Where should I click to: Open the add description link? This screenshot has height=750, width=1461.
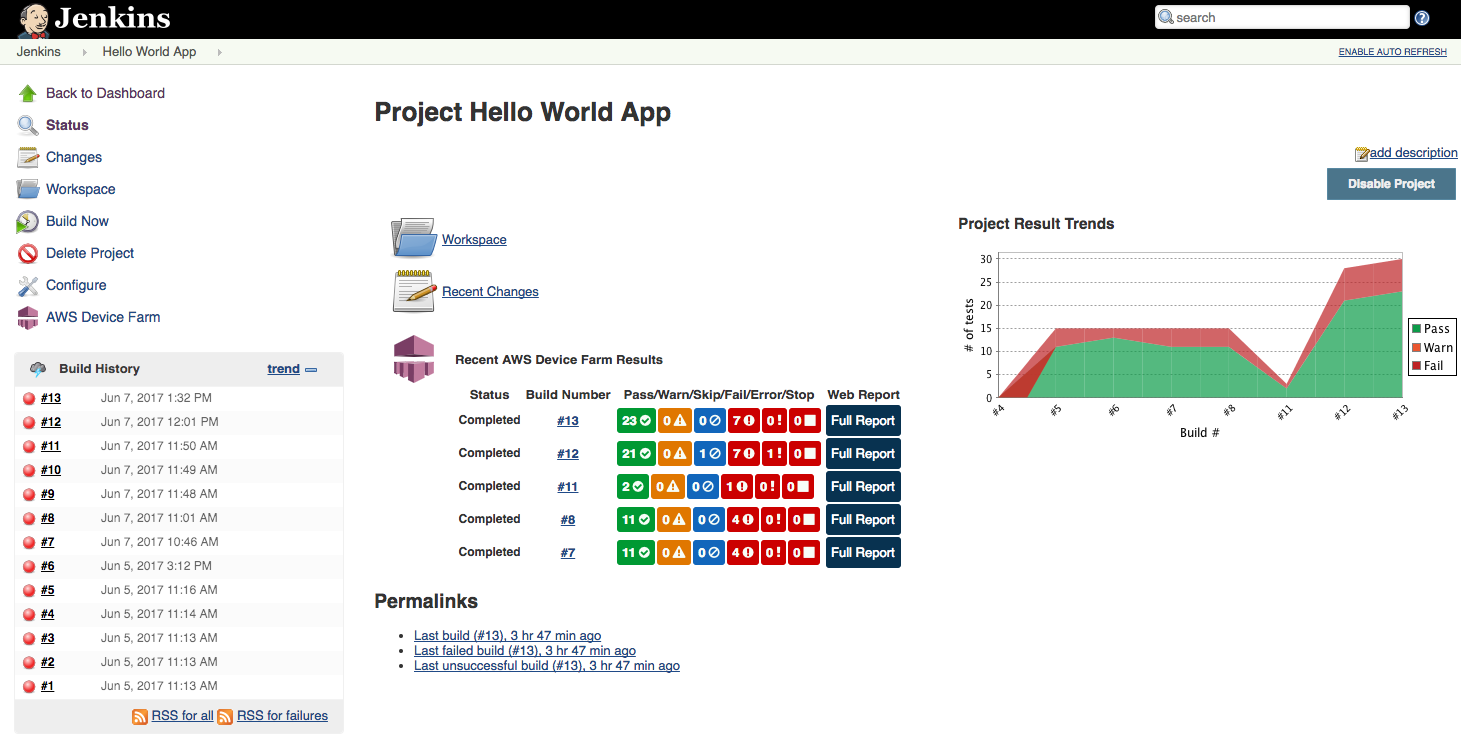[x=1413, y=153]
